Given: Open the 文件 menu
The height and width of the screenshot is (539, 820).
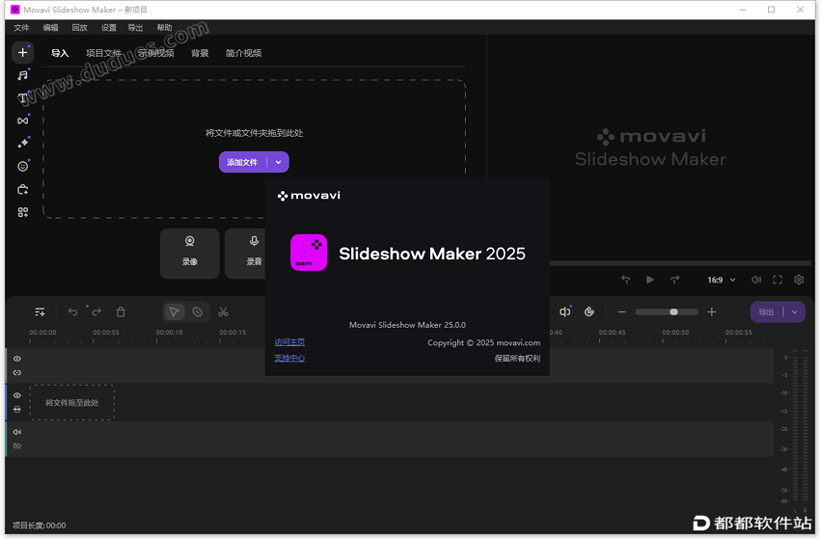Looking at the screenshot, I should coord(21,28).
